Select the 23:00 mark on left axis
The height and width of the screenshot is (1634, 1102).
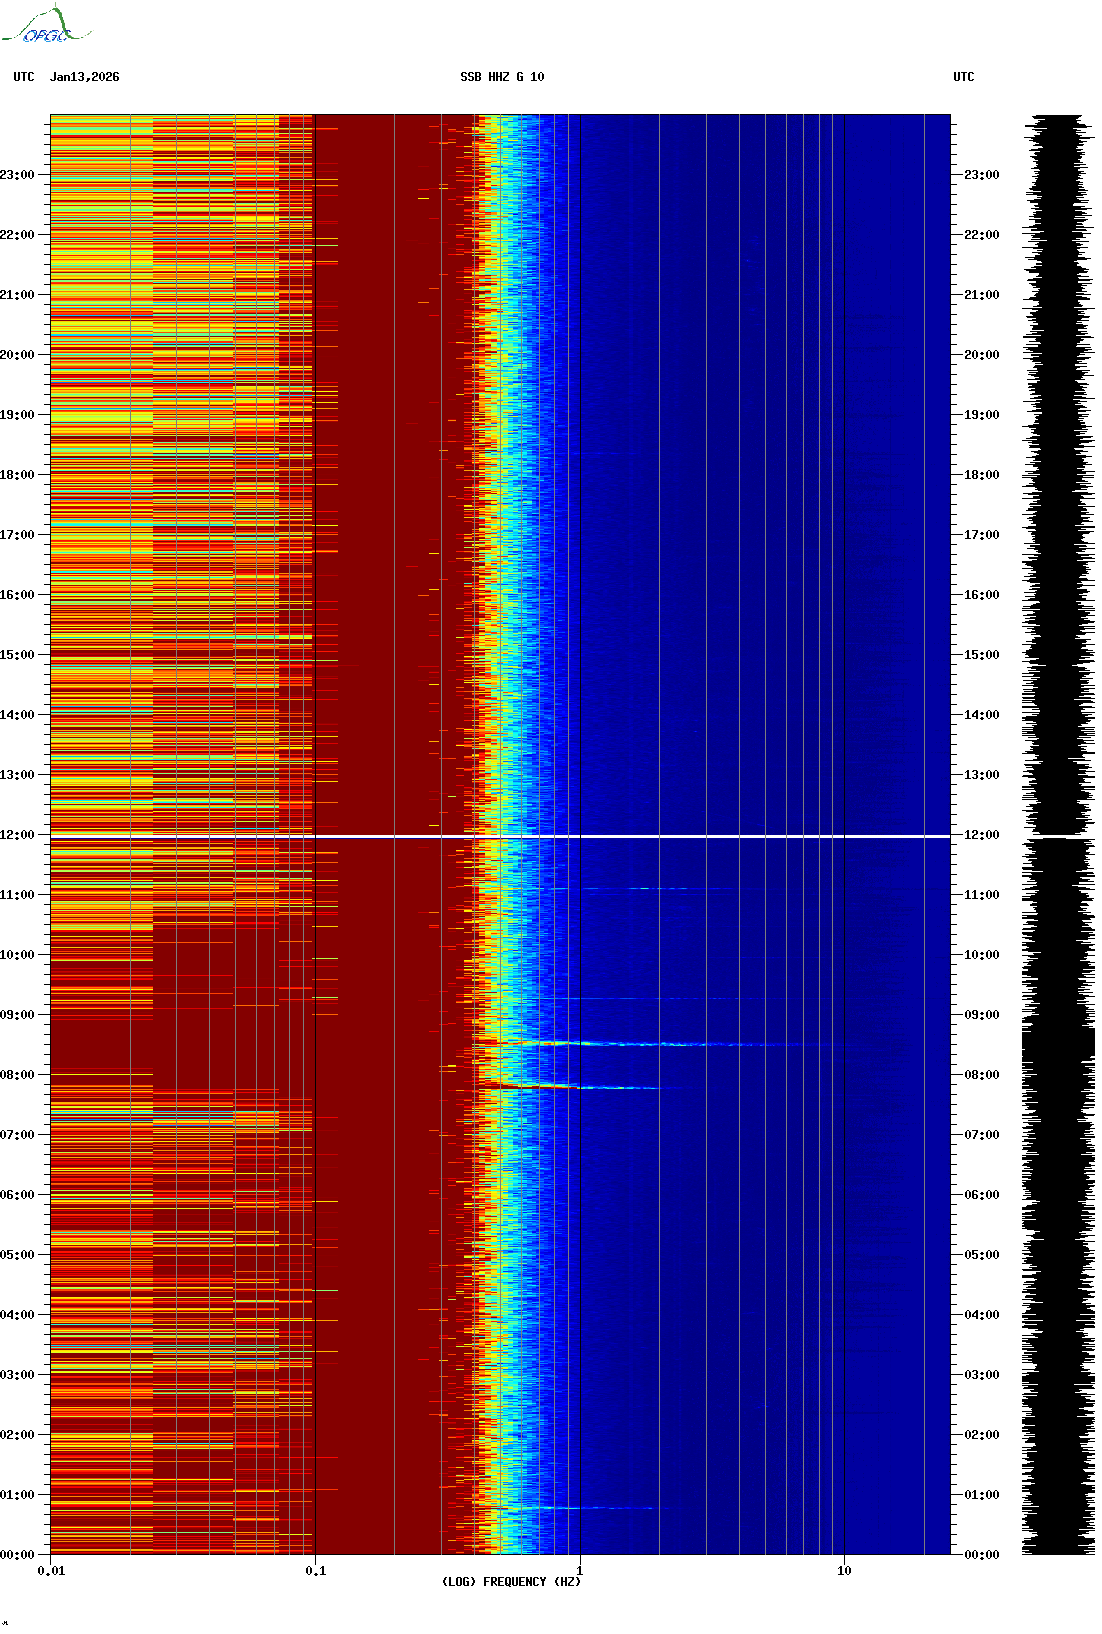[x=18, y=175]
